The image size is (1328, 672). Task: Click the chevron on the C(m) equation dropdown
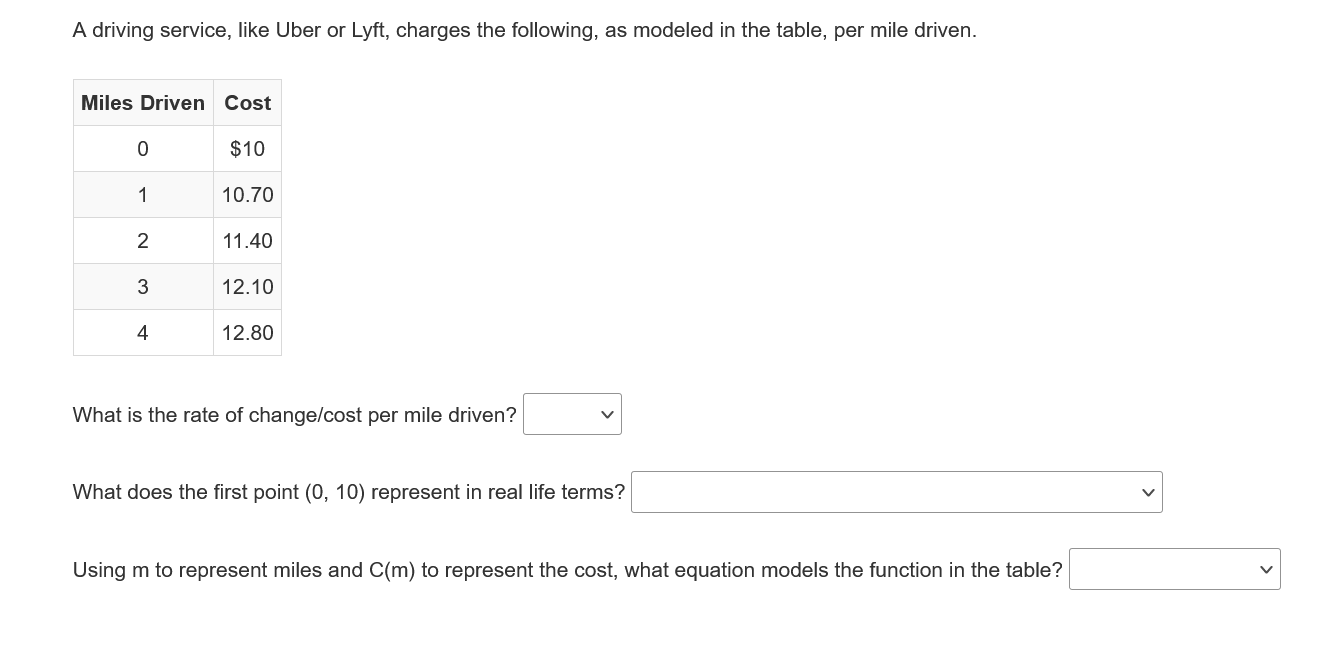1265,568
